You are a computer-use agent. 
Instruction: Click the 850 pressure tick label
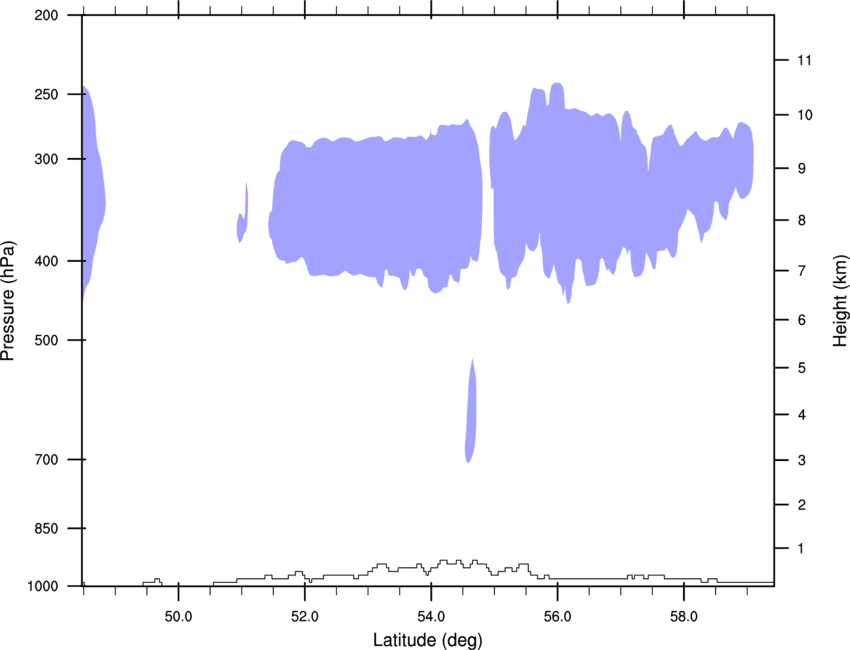pyautogui.click(x=46, y=529)
